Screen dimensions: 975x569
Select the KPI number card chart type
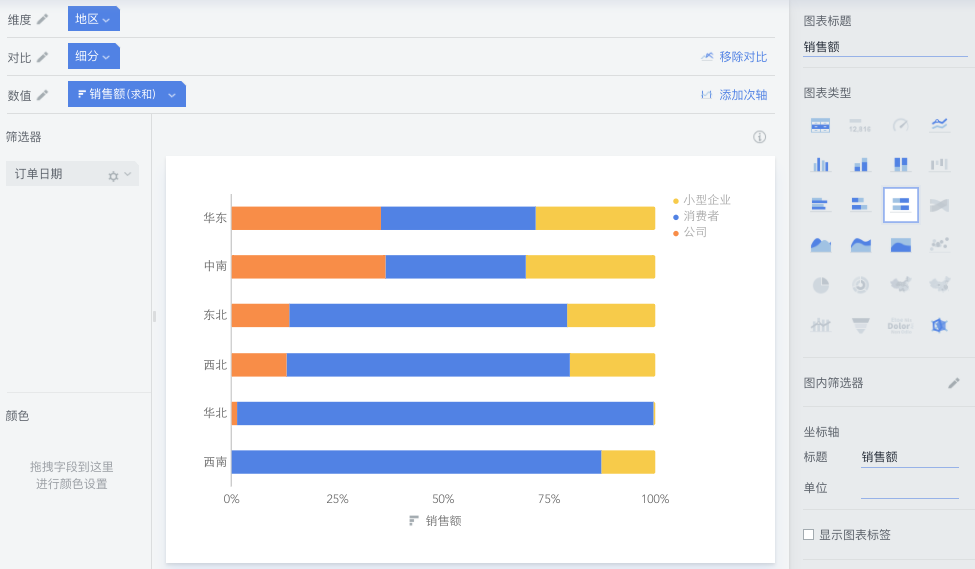[x=860, y=126]
